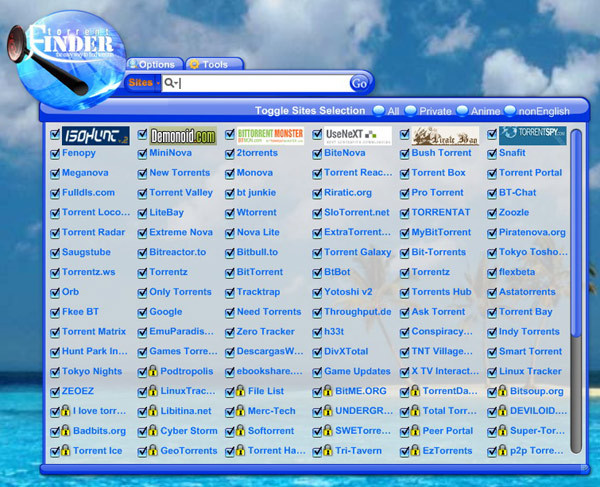This screenshot has height=487, width=600.
Task: Toggle all sites selection
Action: [379, 111]
